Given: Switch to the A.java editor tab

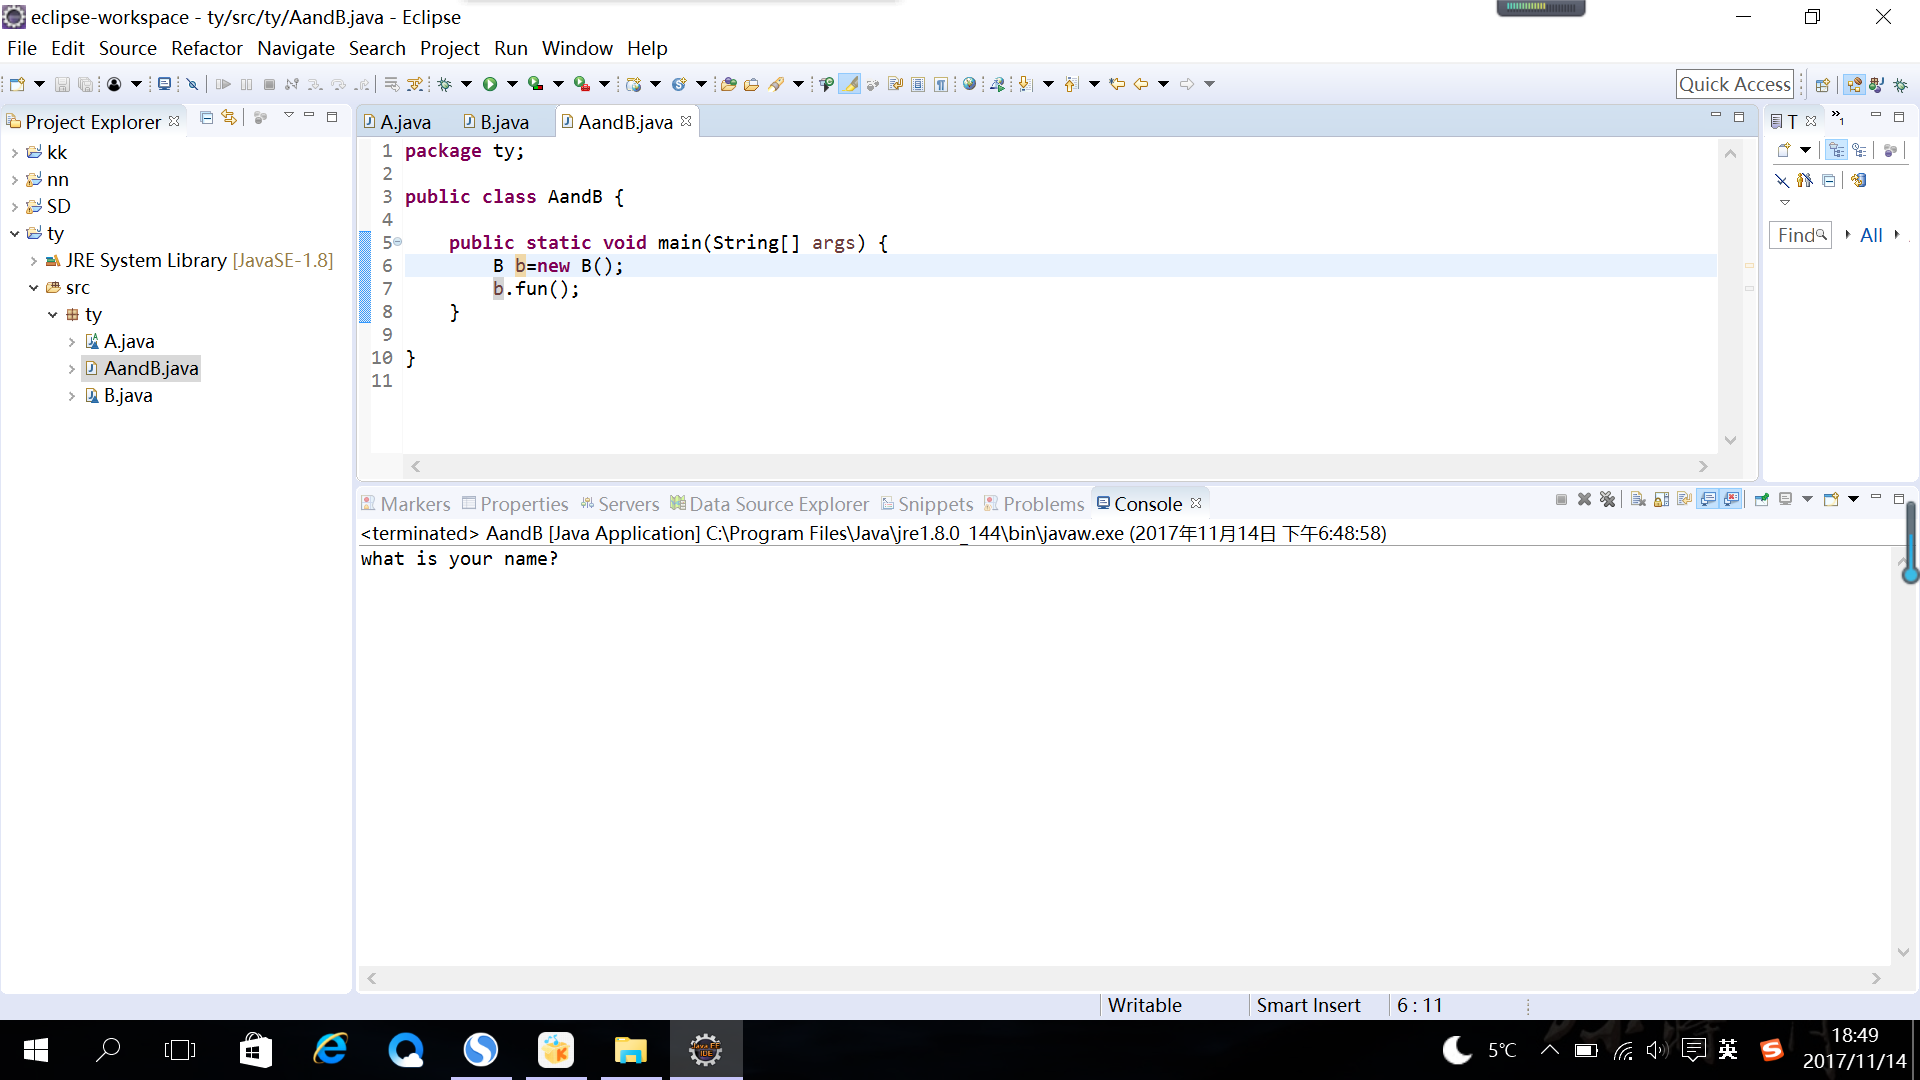Looking at the screenshot, I should point(398,122).
